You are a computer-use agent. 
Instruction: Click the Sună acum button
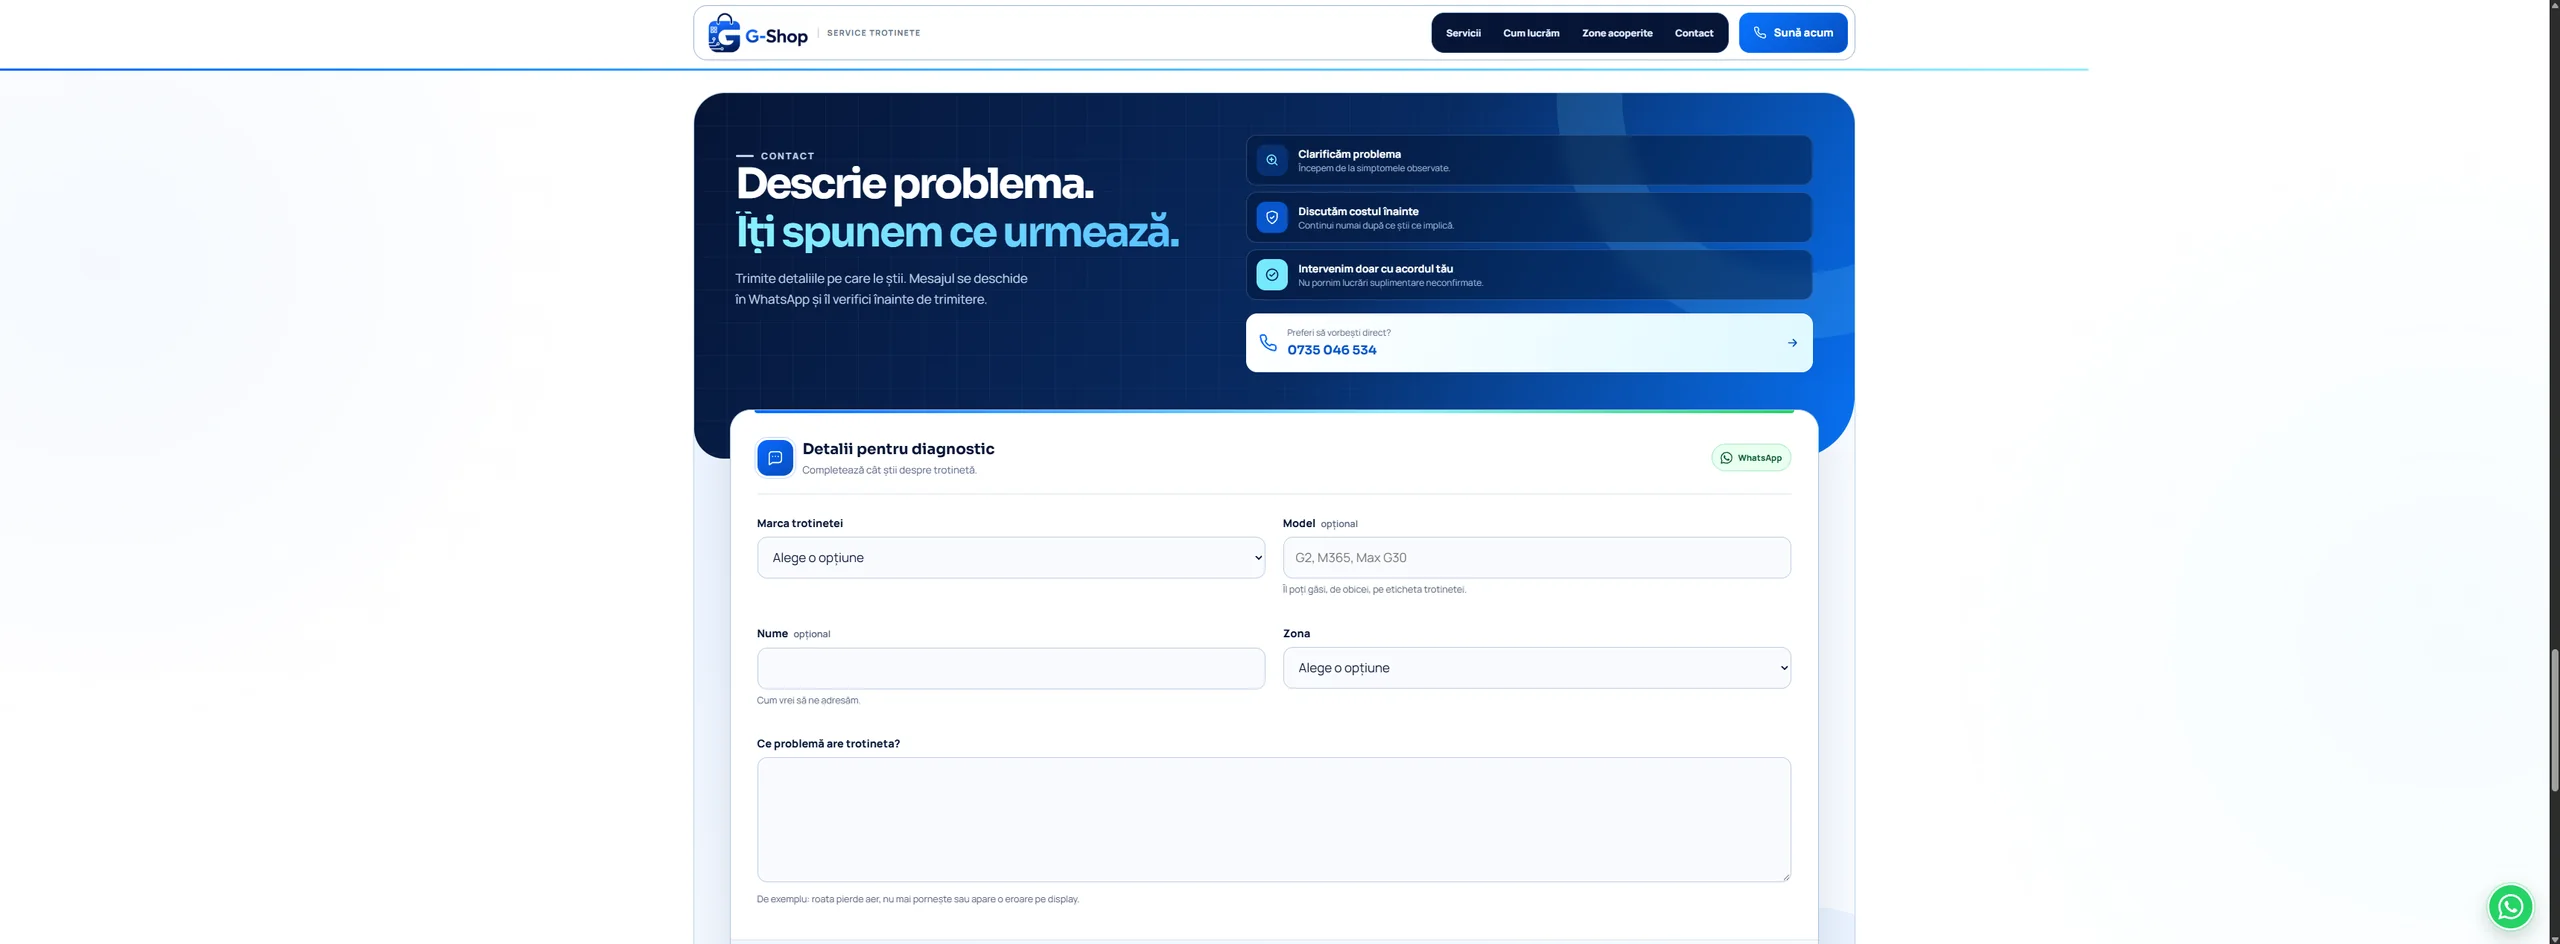(x=1793, y=33)
